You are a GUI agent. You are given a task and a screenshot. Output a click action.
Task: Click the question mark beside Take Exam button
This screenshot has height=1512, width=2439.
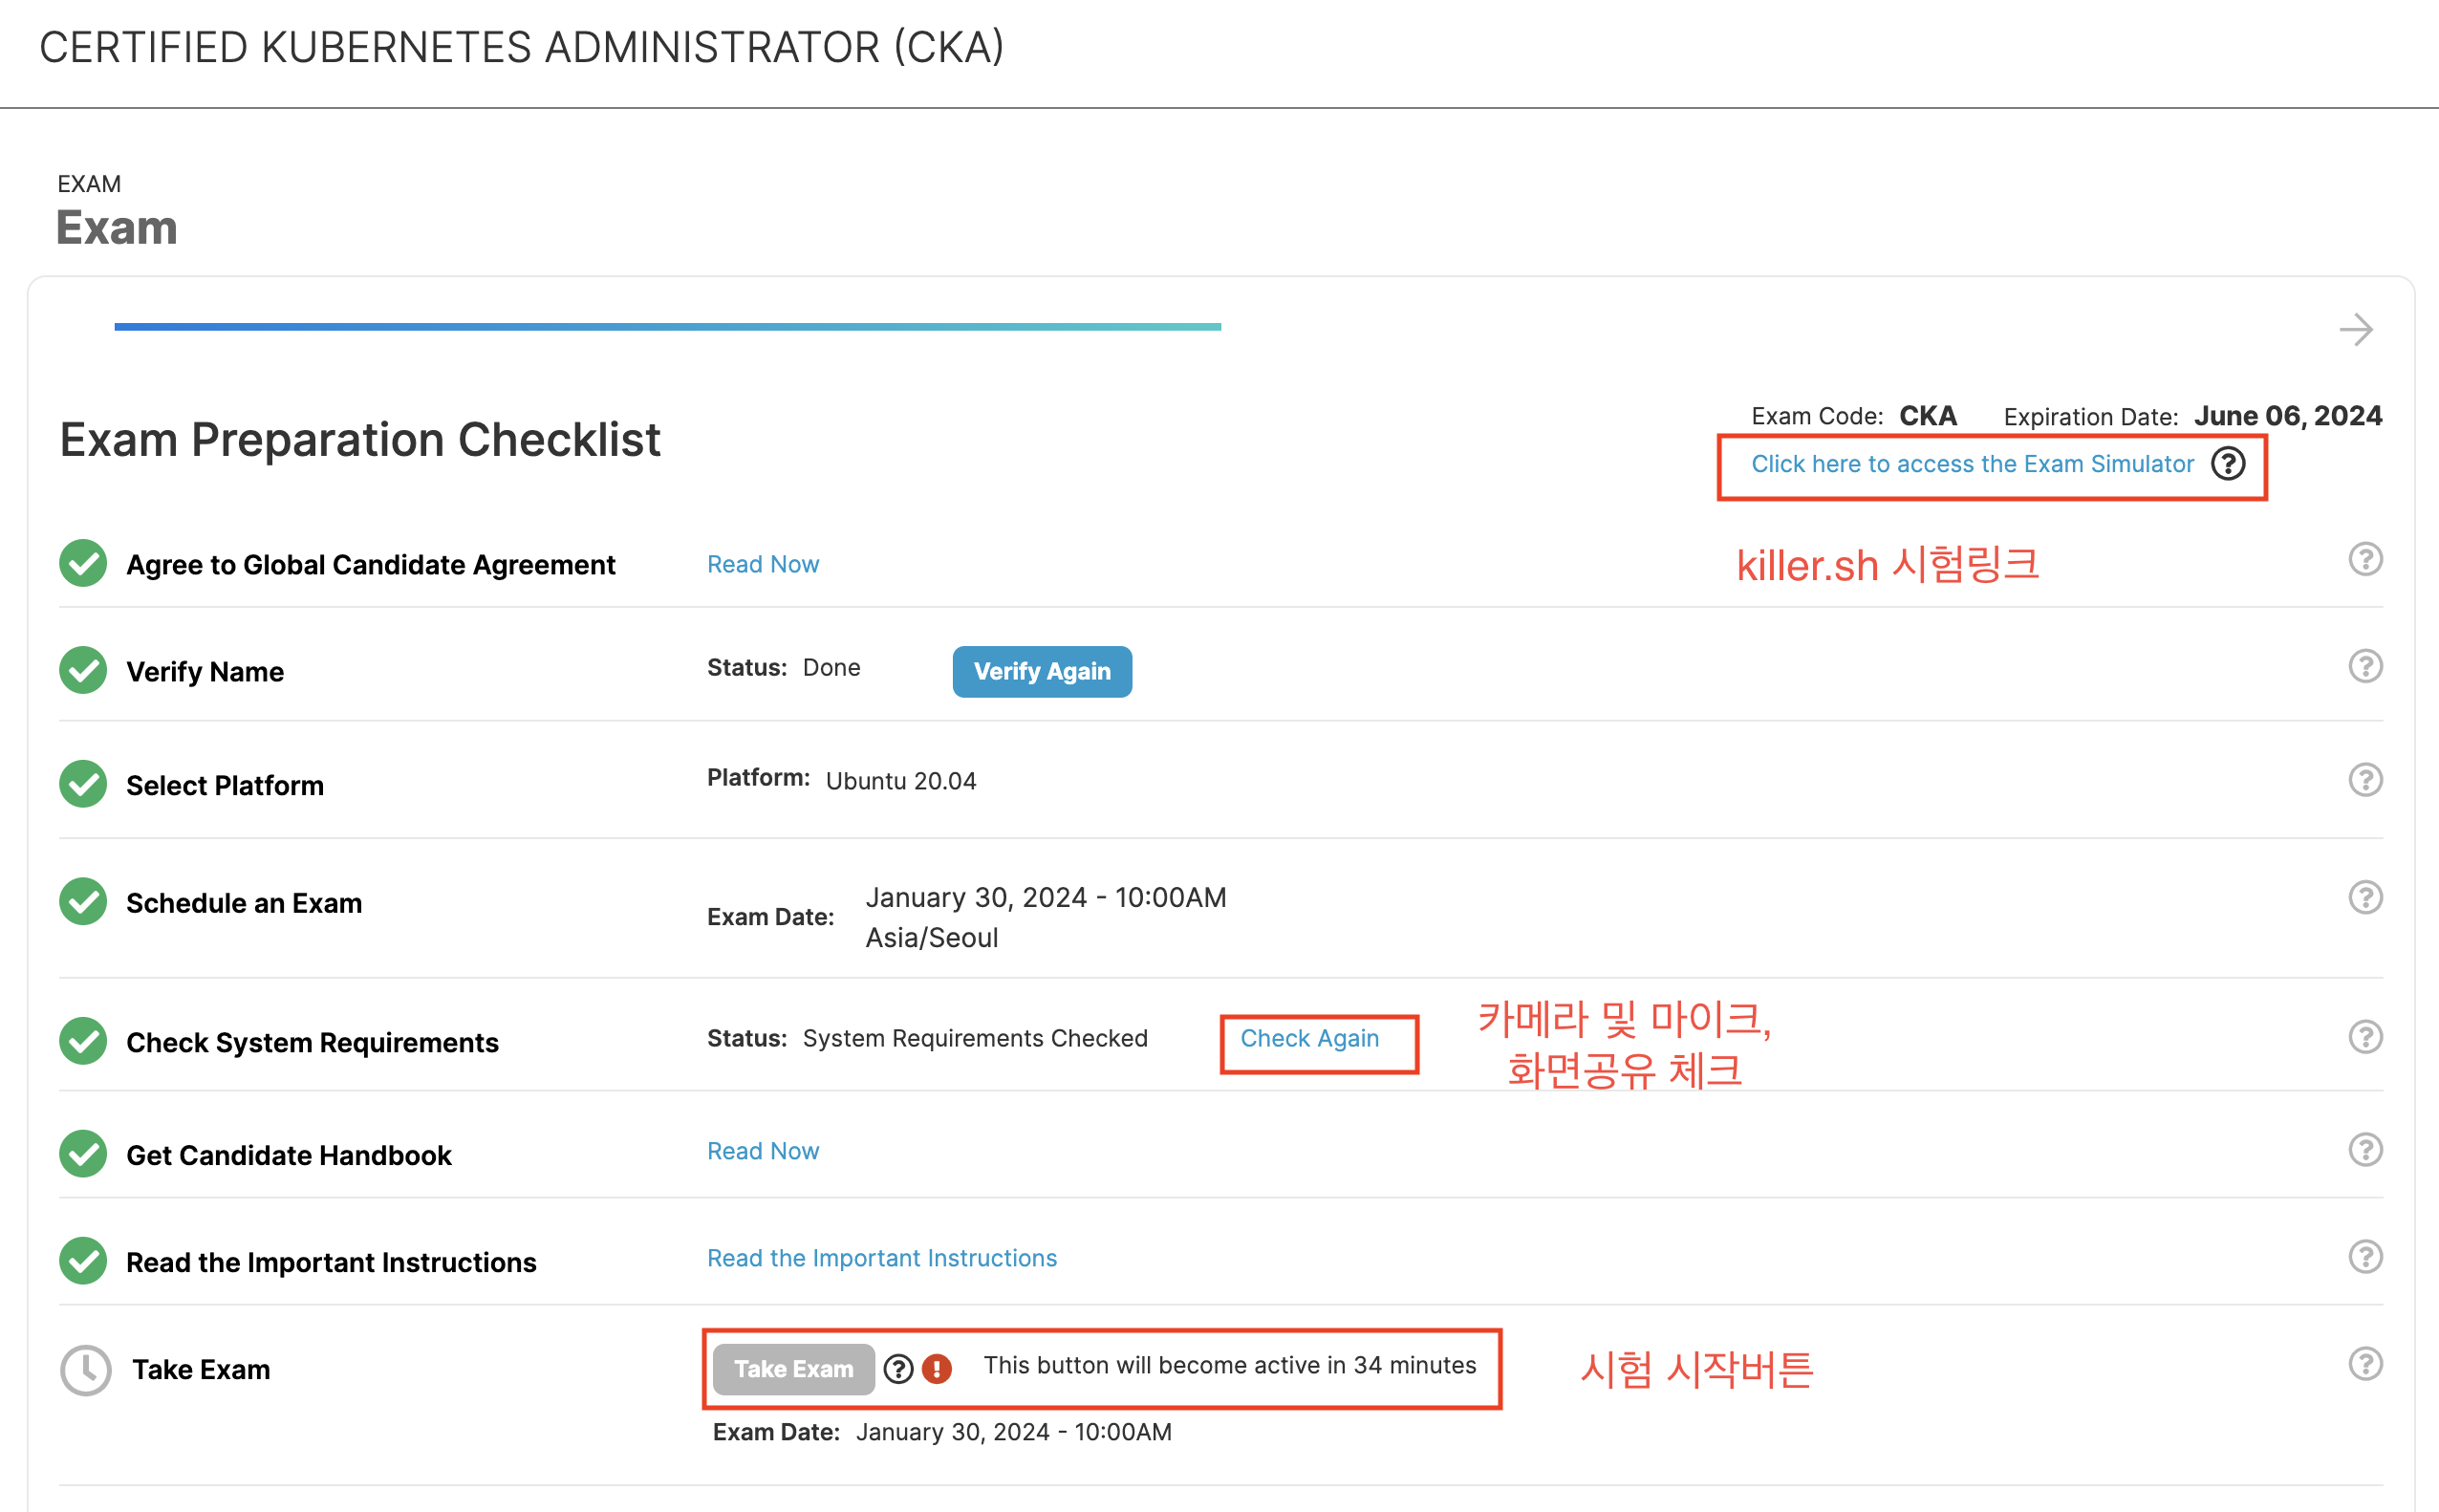(x=899, y=1369)
